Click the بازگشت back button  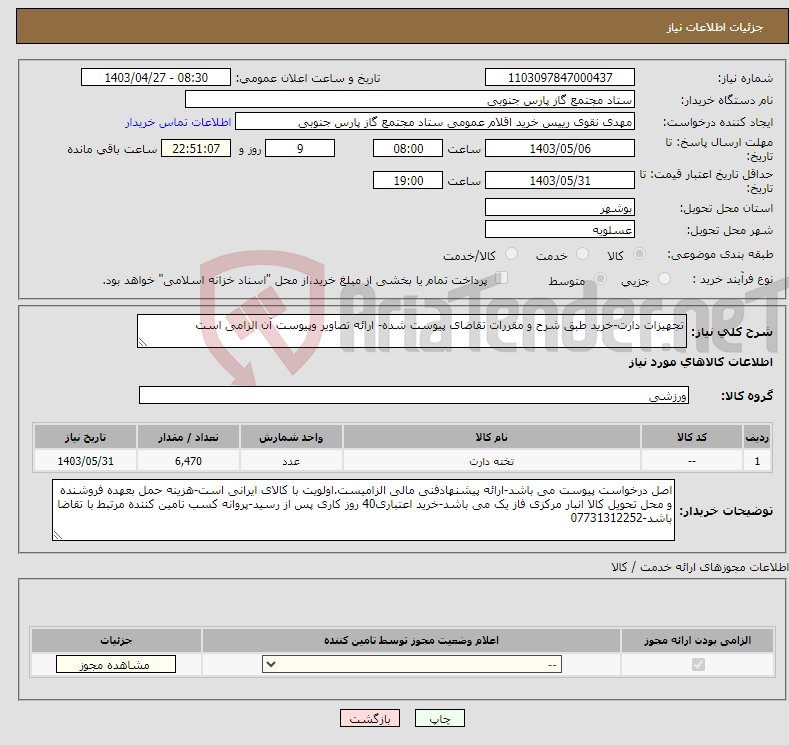click(370, 718)
